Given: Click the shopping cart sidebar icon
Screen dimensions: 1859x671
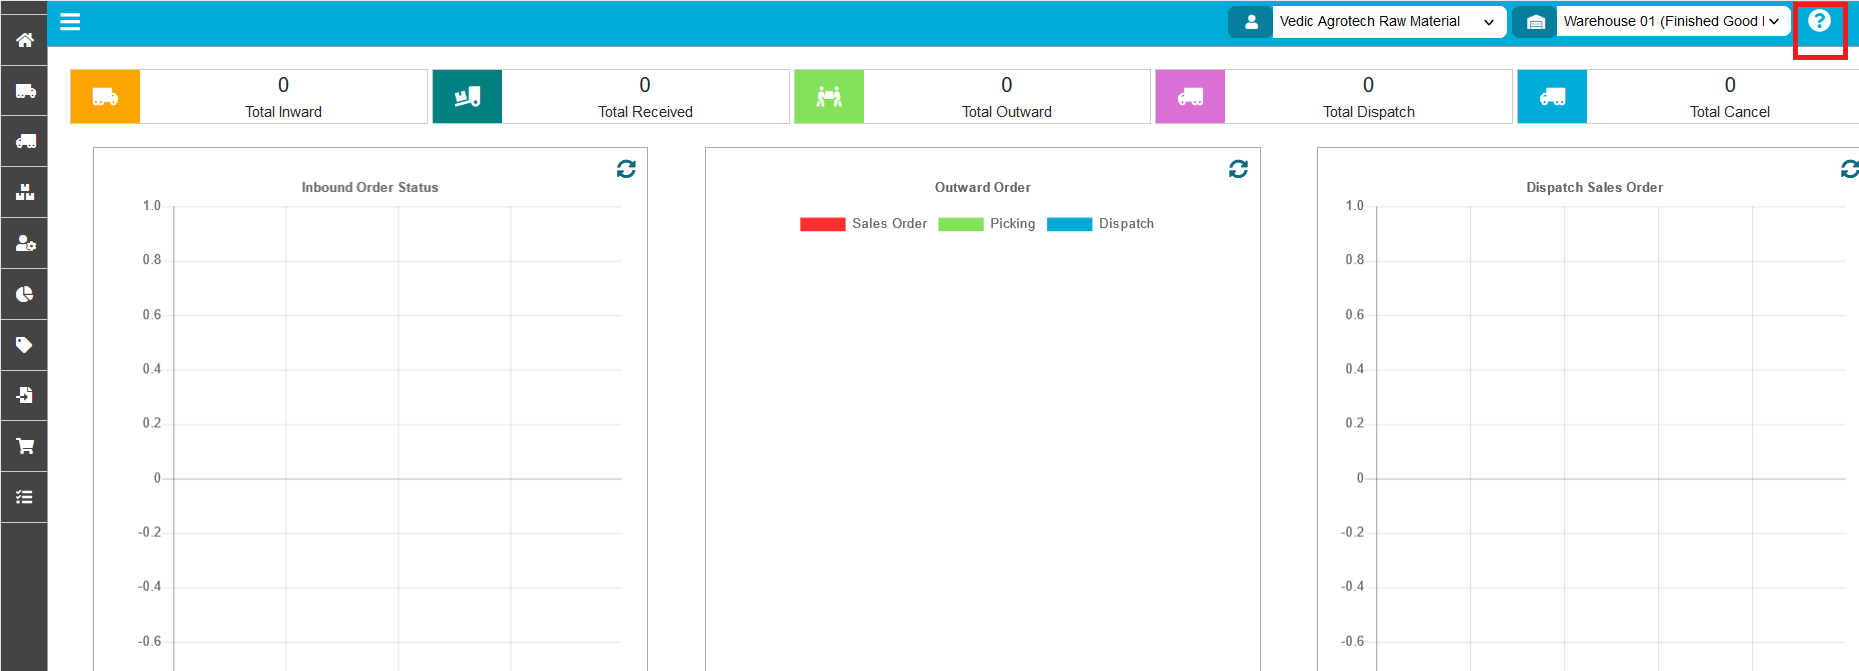Looking at the screenshot, I should tap(24, 446).
